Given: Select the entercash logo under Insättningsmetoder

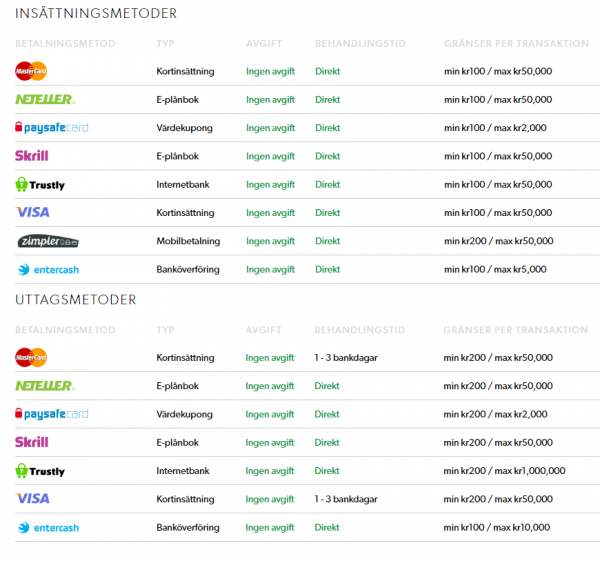Looking at the screenshot, I should tap(47, 269).
